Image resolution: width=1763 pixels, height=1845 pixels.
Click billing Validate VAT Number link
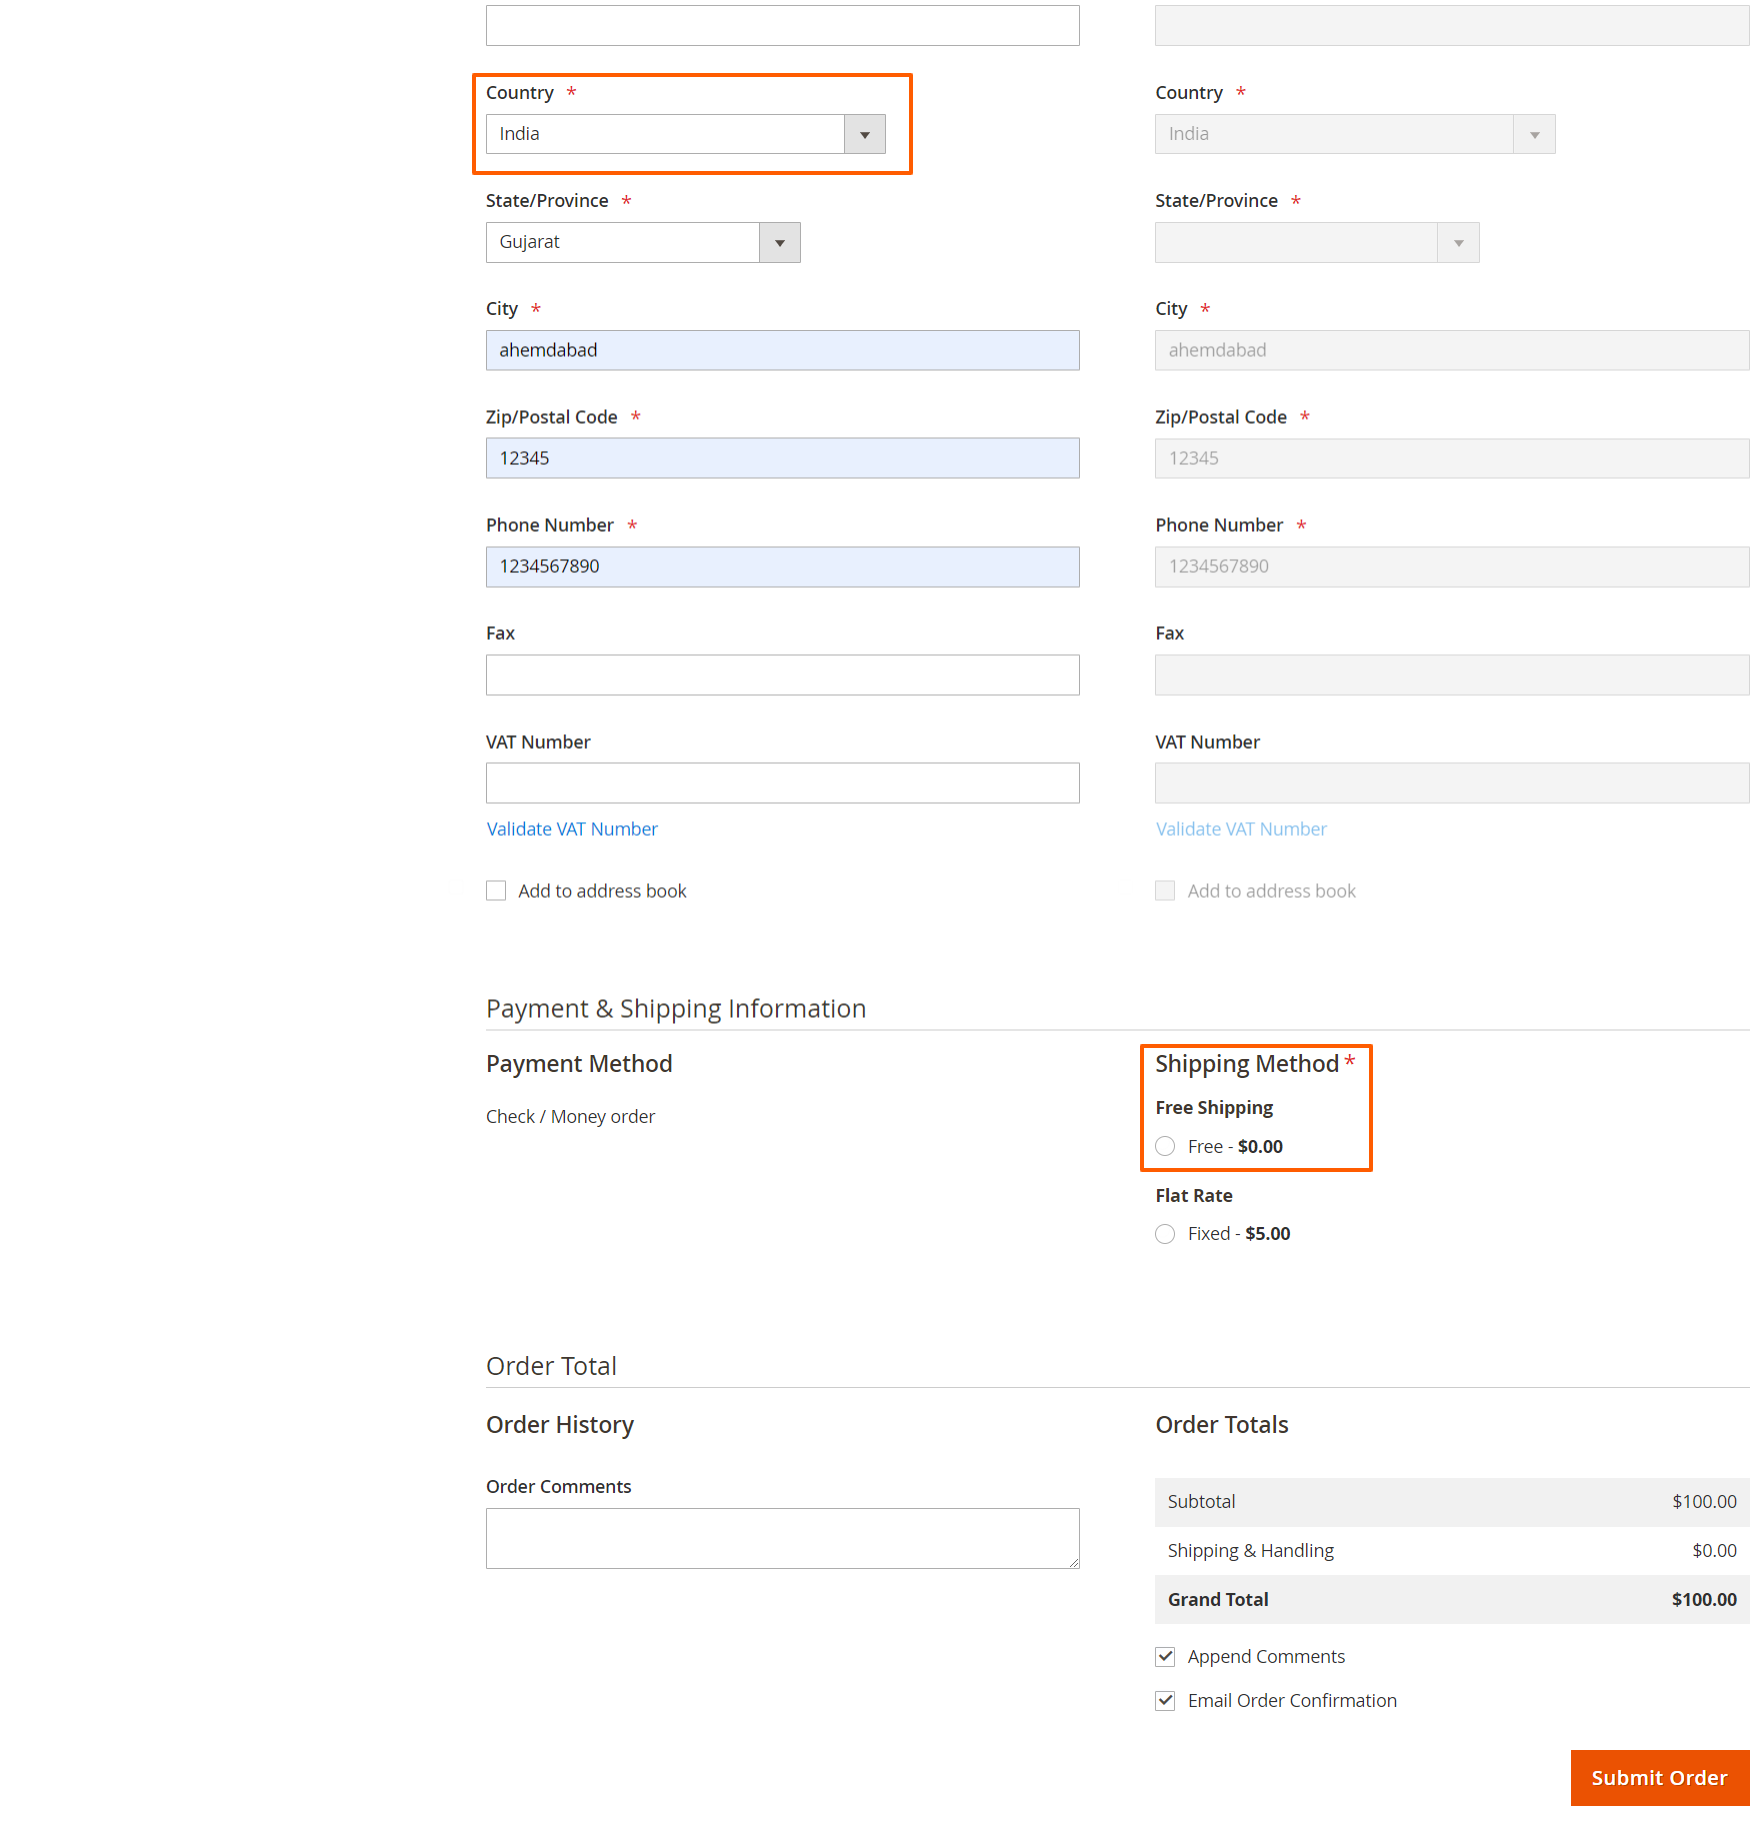pyautogui.click(x=572, y=829)
